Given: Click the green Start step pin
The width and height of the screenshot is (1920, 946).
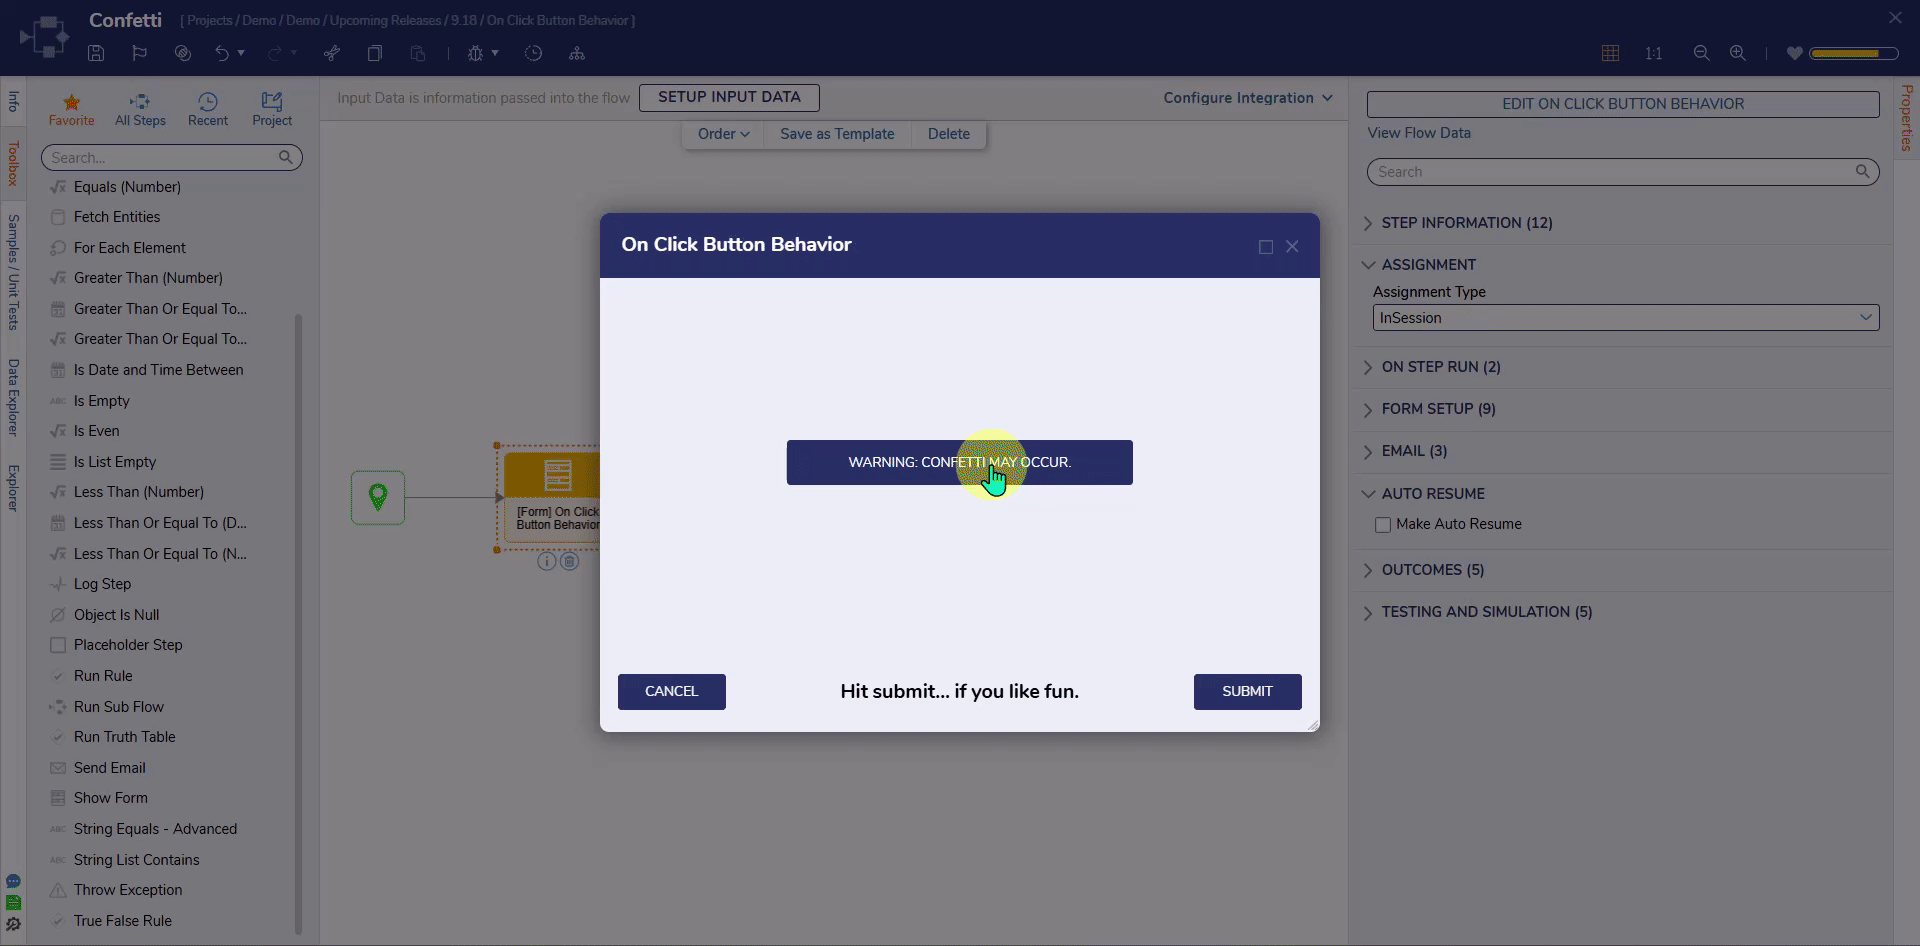Looking at the screenshot, I should coord(378,497).
